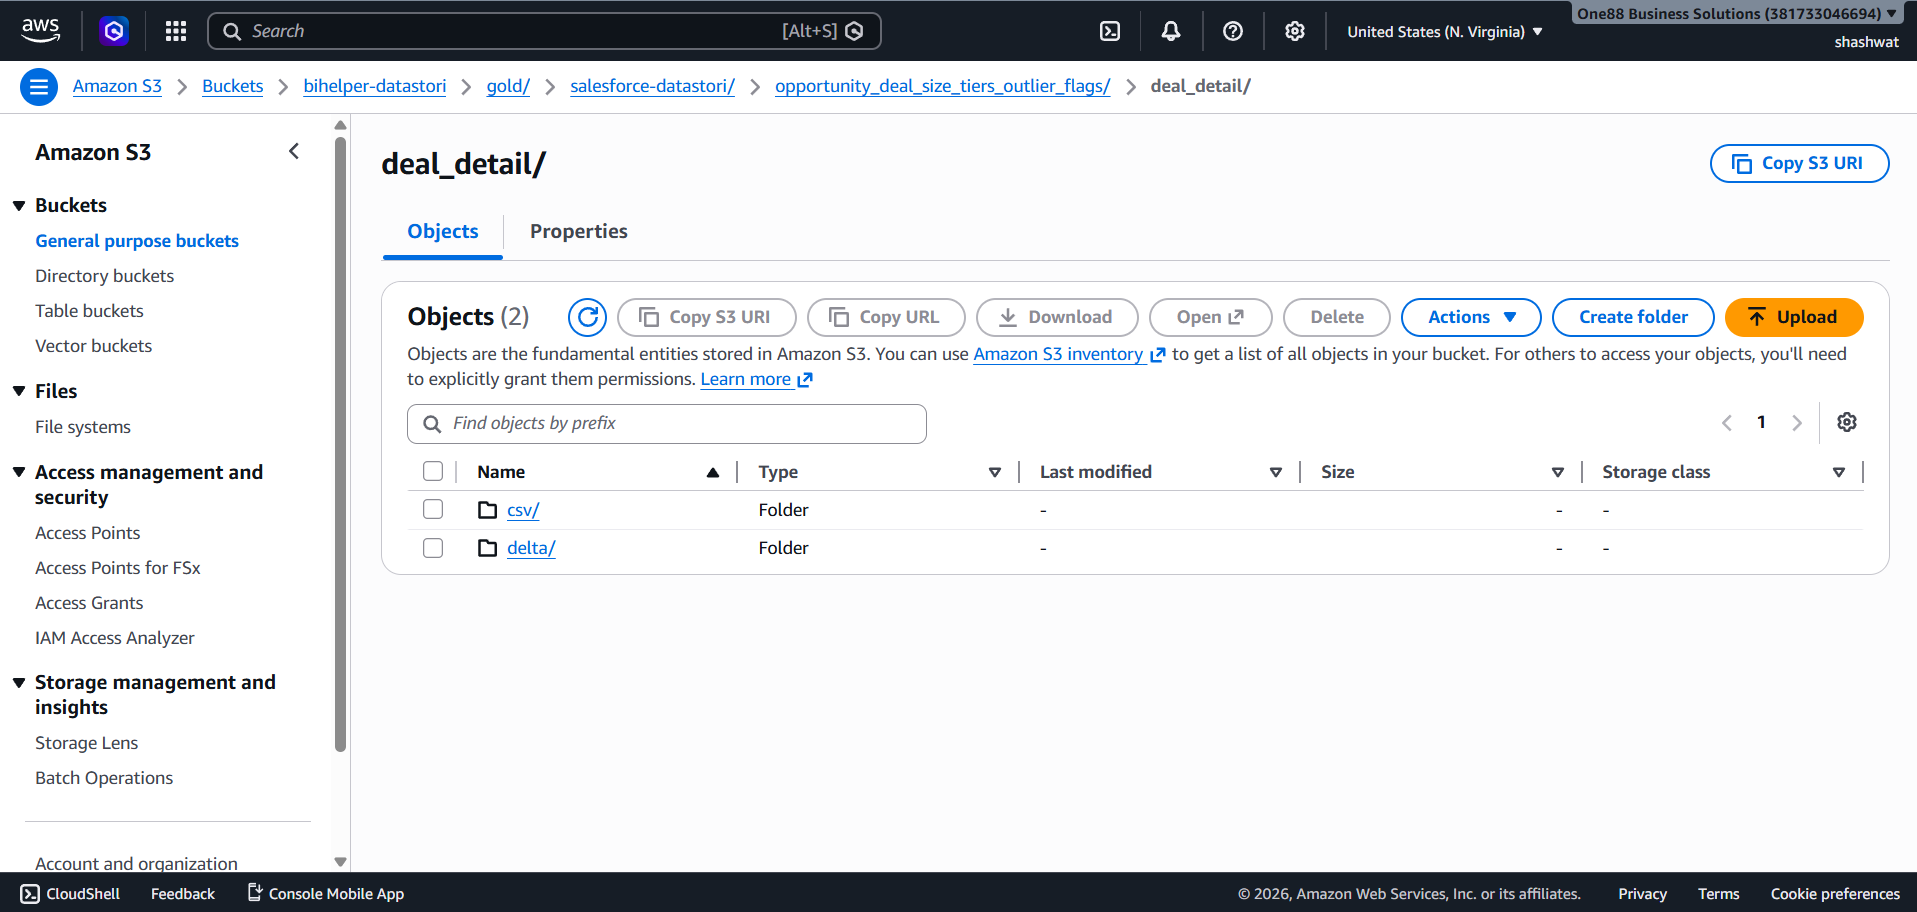Collapse the Amazon S3 sidebar arrow
Image resolution: width=1917 pixels, height=912 pixels.
294,151
